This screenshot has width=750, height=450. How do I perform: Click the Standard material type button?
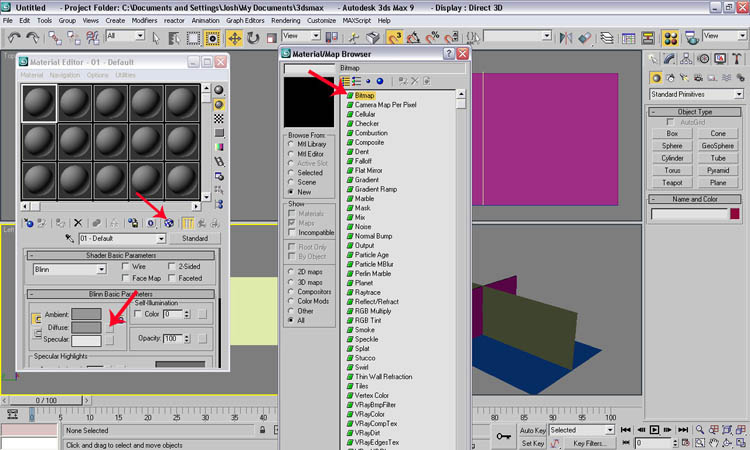click(194, 239)
